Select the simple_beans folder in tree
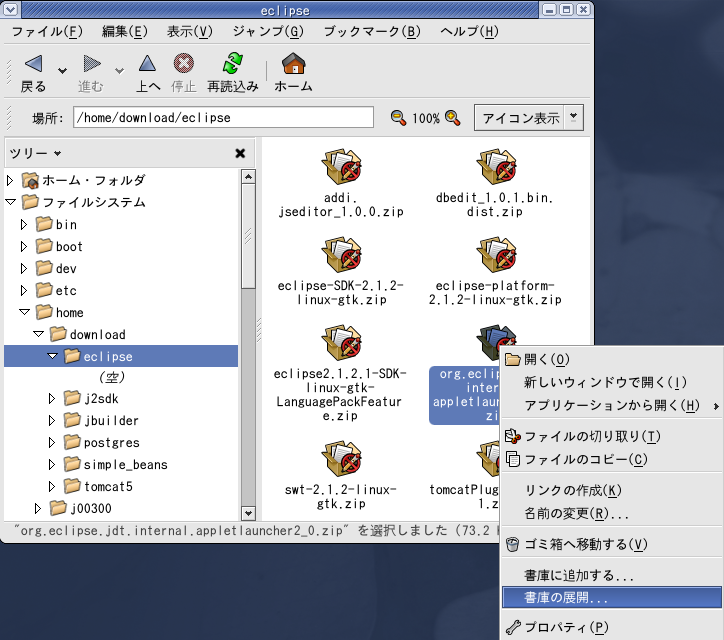The height and width of the screenshot is (640, 724). (115, 465)
